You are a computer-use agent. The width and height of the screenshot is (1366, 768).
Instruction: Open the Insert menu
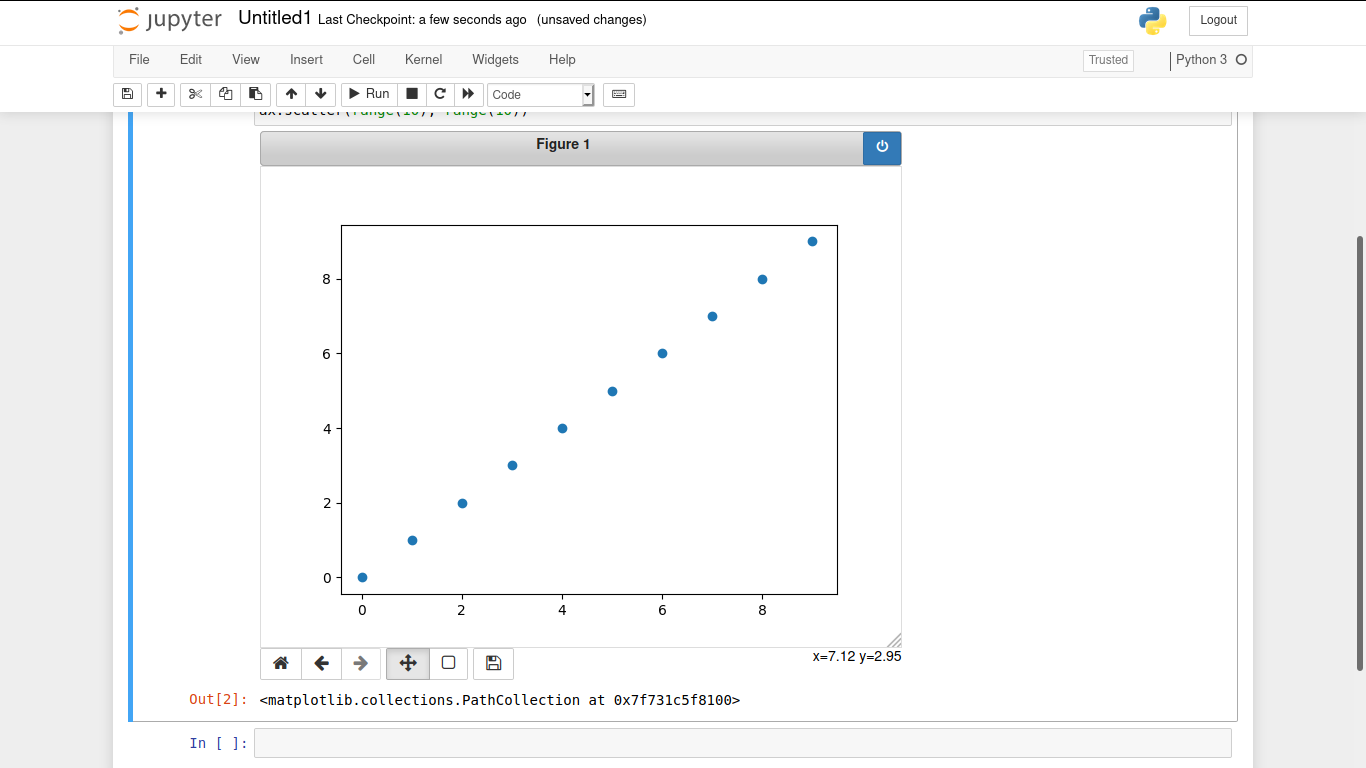click(306, 60)
